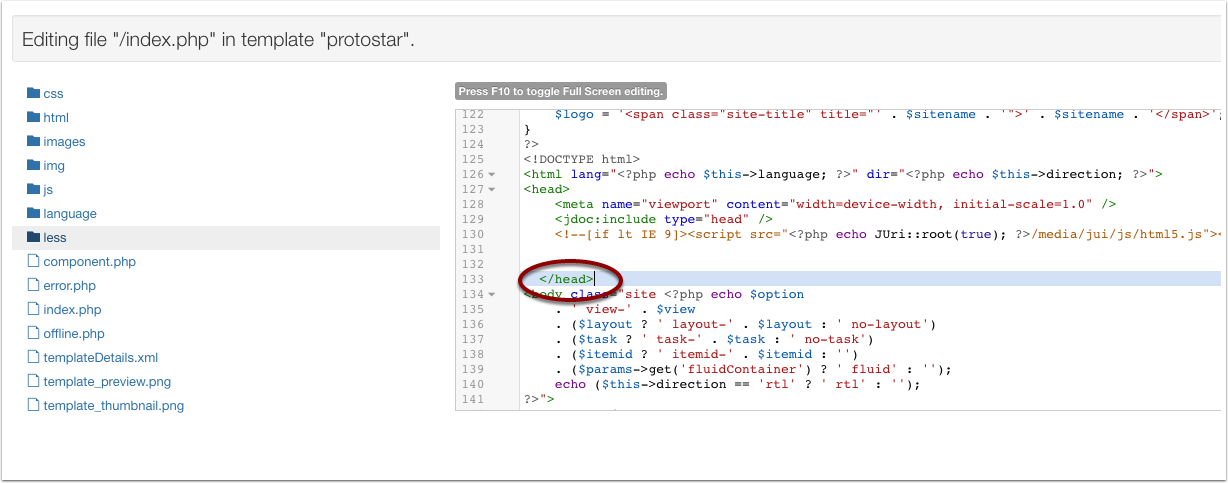Click the less folder icon
Screen dimensions: 1228x483
tap(33, 237)
